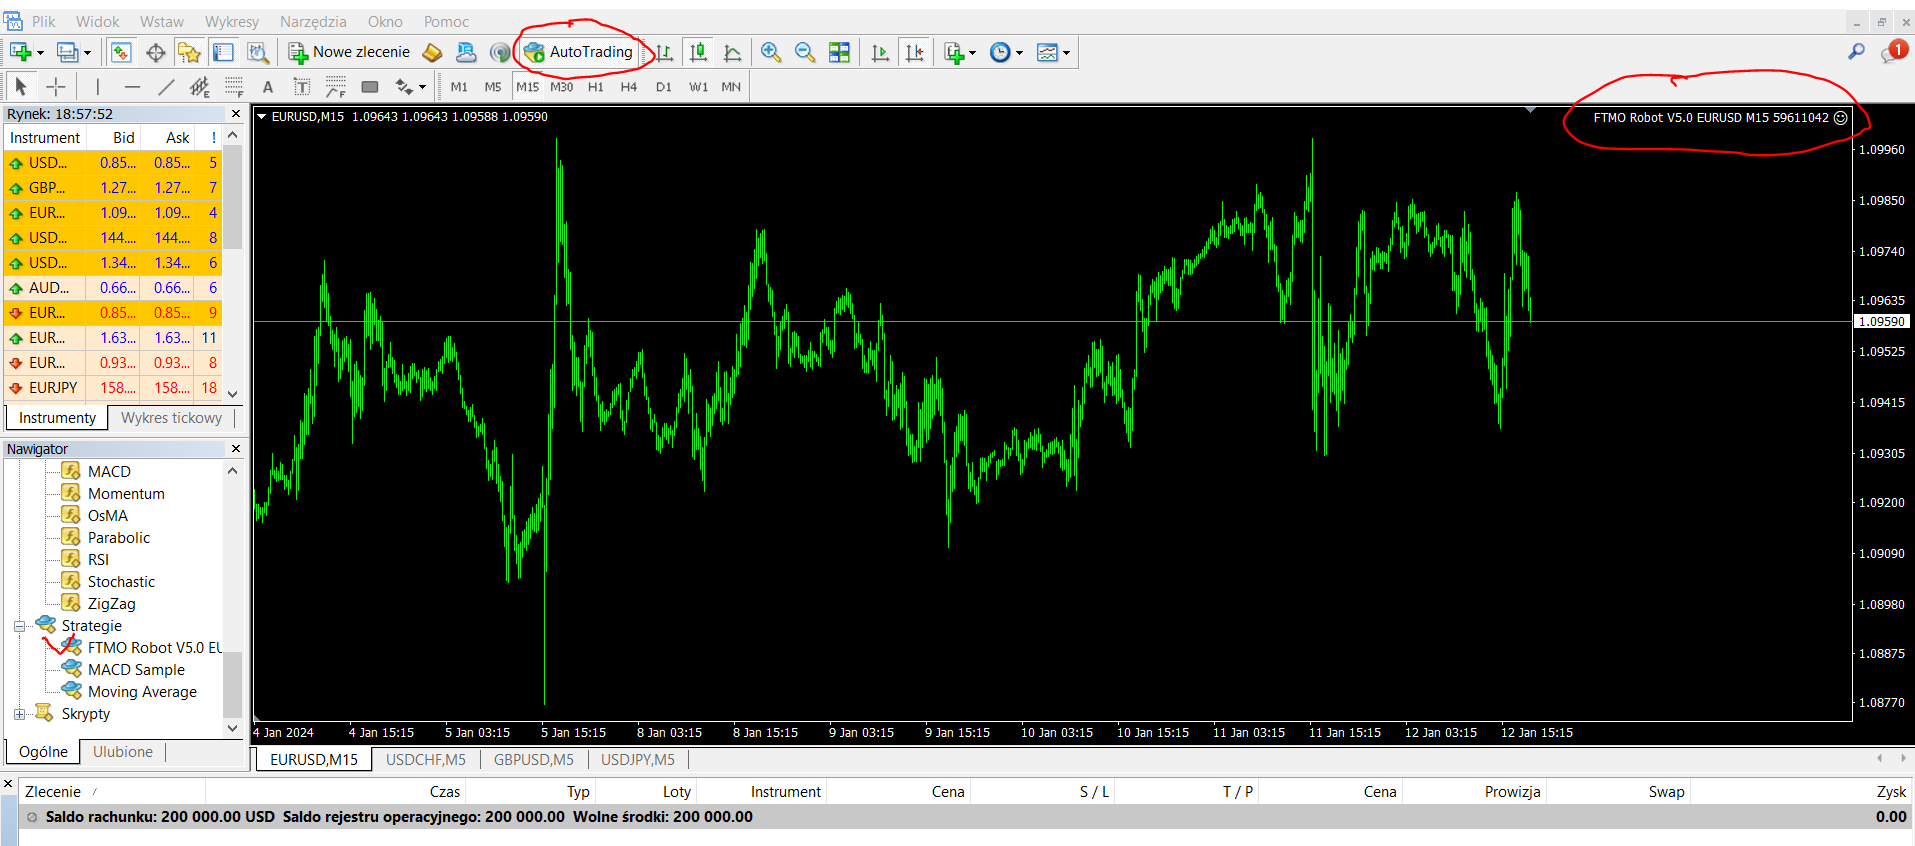Switch timeframe to H1
Screen dimensions: 1915x846
(596, 87)
